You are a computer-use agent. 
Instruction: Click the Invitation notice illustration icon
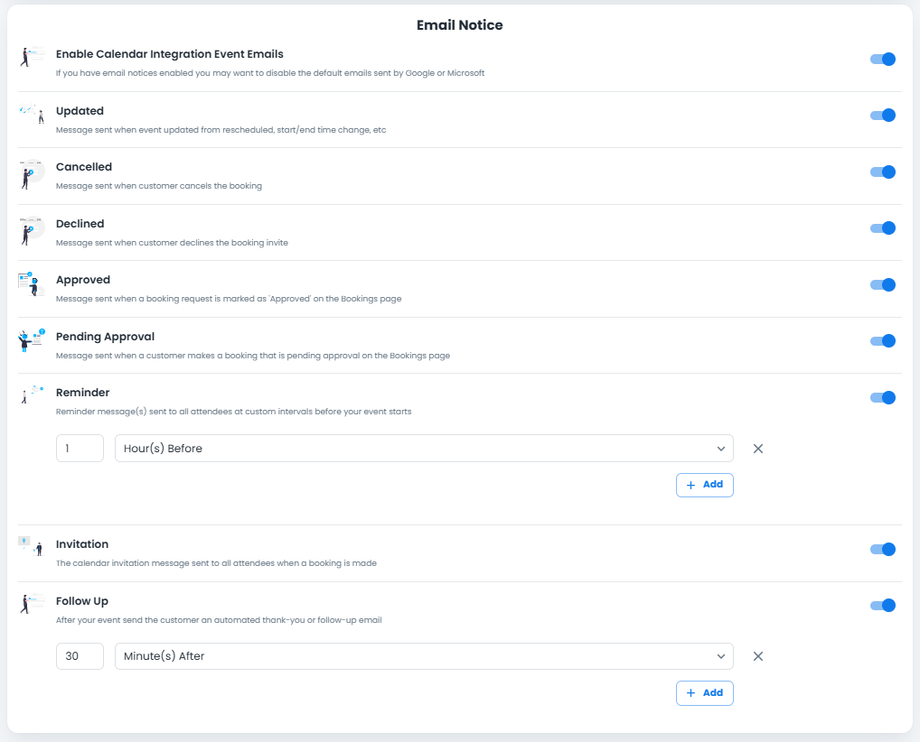(x=32, y=546)
